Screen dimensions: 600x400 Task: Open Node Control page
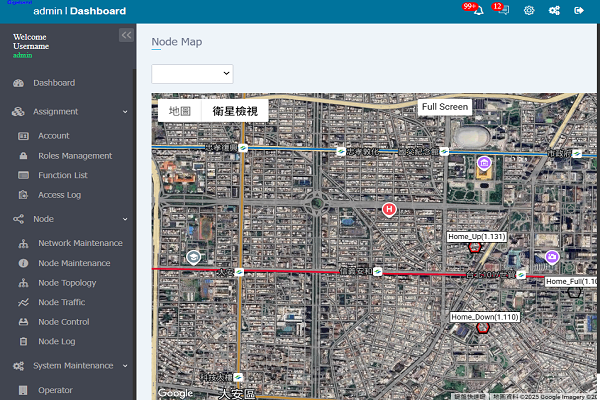click(64, 322)
